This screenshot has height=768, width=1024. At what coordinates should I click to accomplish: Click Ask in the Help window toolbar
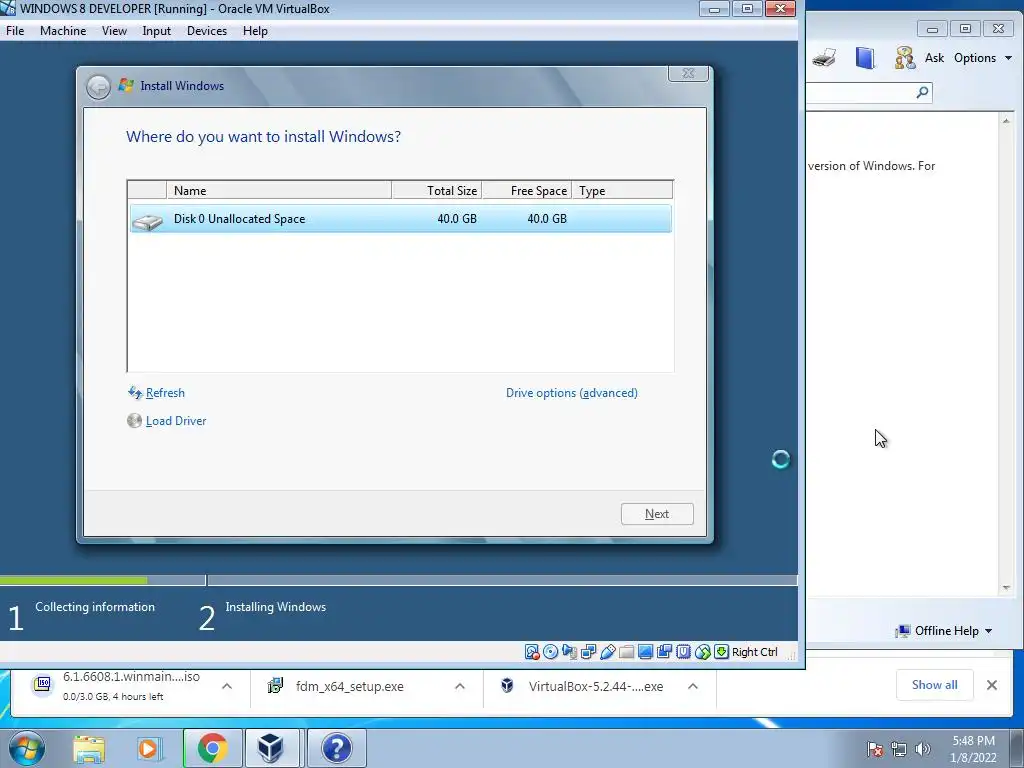click(x=935, y=58)
